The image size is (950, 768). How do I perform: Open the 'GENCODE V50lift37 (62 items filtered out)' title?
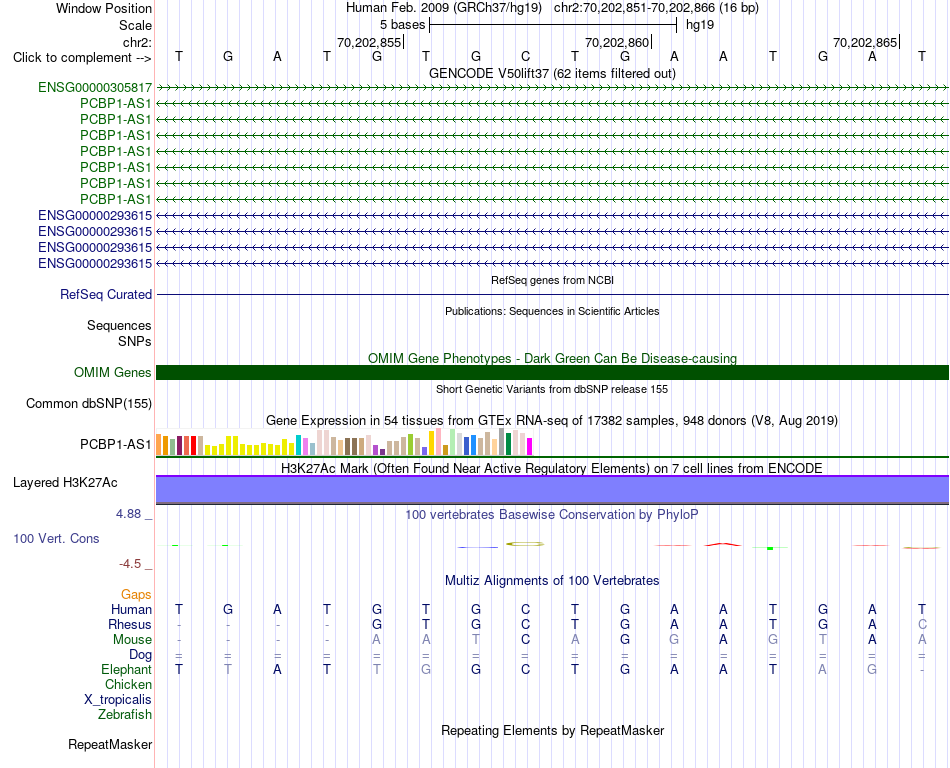[x=552, y=73]
